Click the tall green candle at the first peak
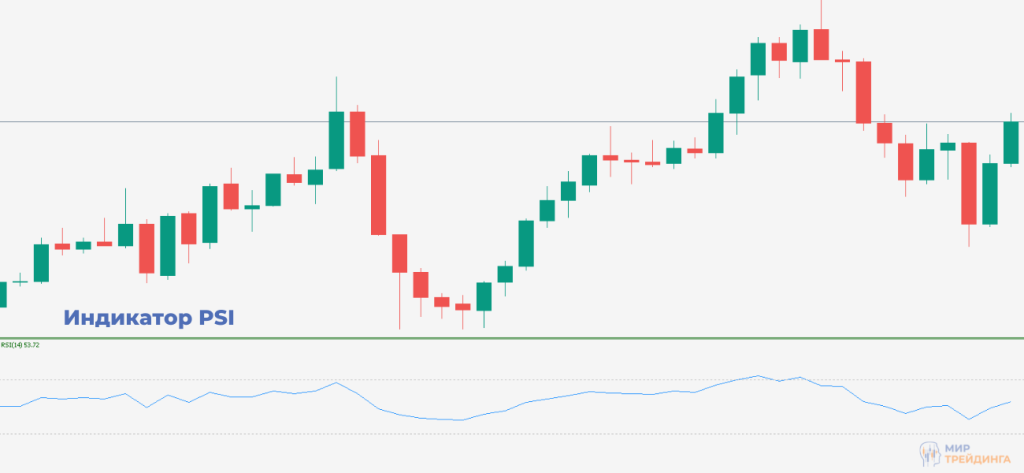1024x473 pixels. coord(336,140)
